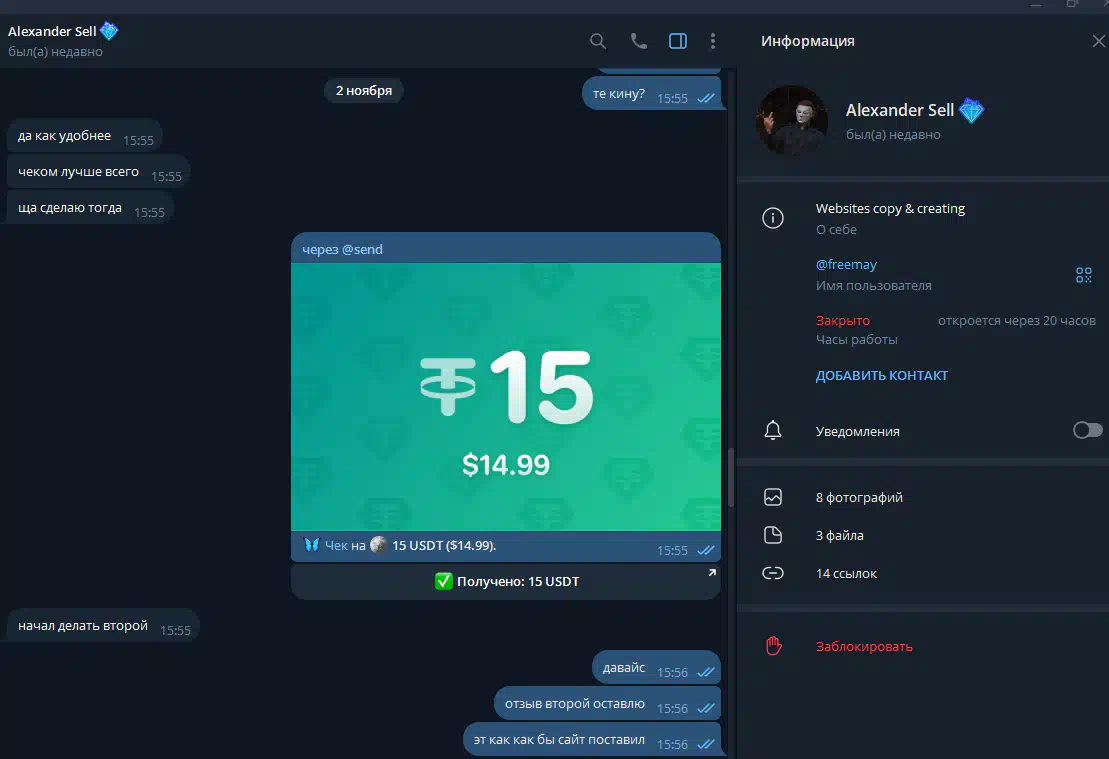
Task: Close the Информация panel
Action: click(x=1098, y=41)
